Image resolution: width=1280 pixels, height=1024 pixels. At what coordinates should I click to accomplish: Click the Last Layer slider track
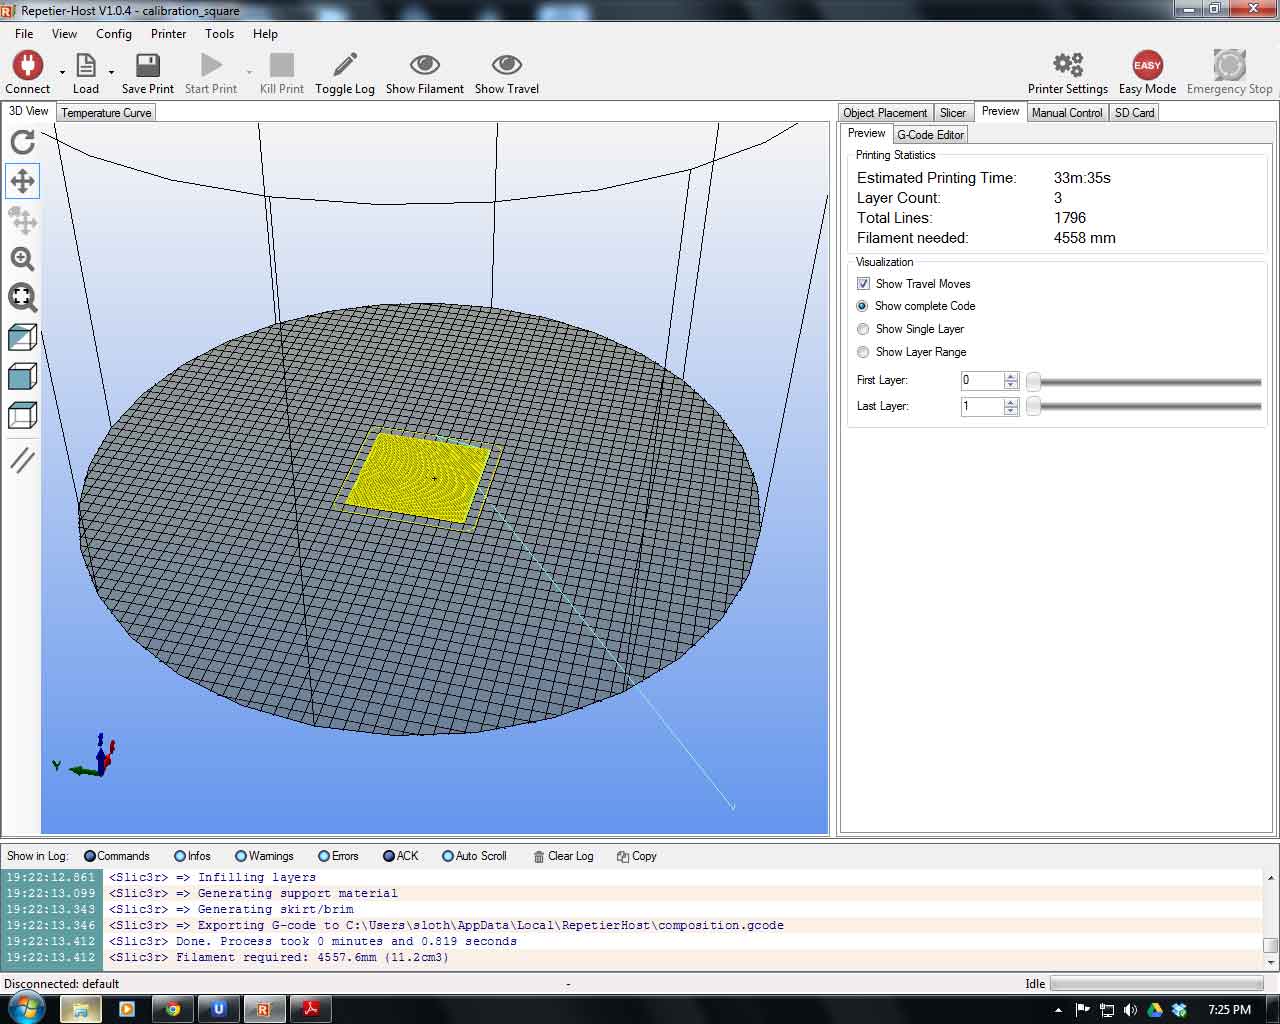coord(1150,406)
